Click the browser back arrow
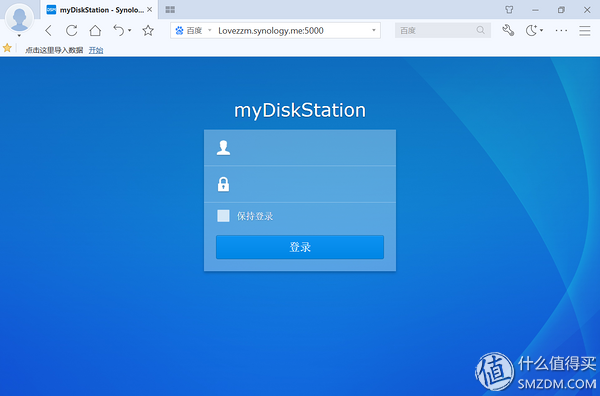Viewport: 600px width, 396px height. pyautogui.click(x=48, y=30)
